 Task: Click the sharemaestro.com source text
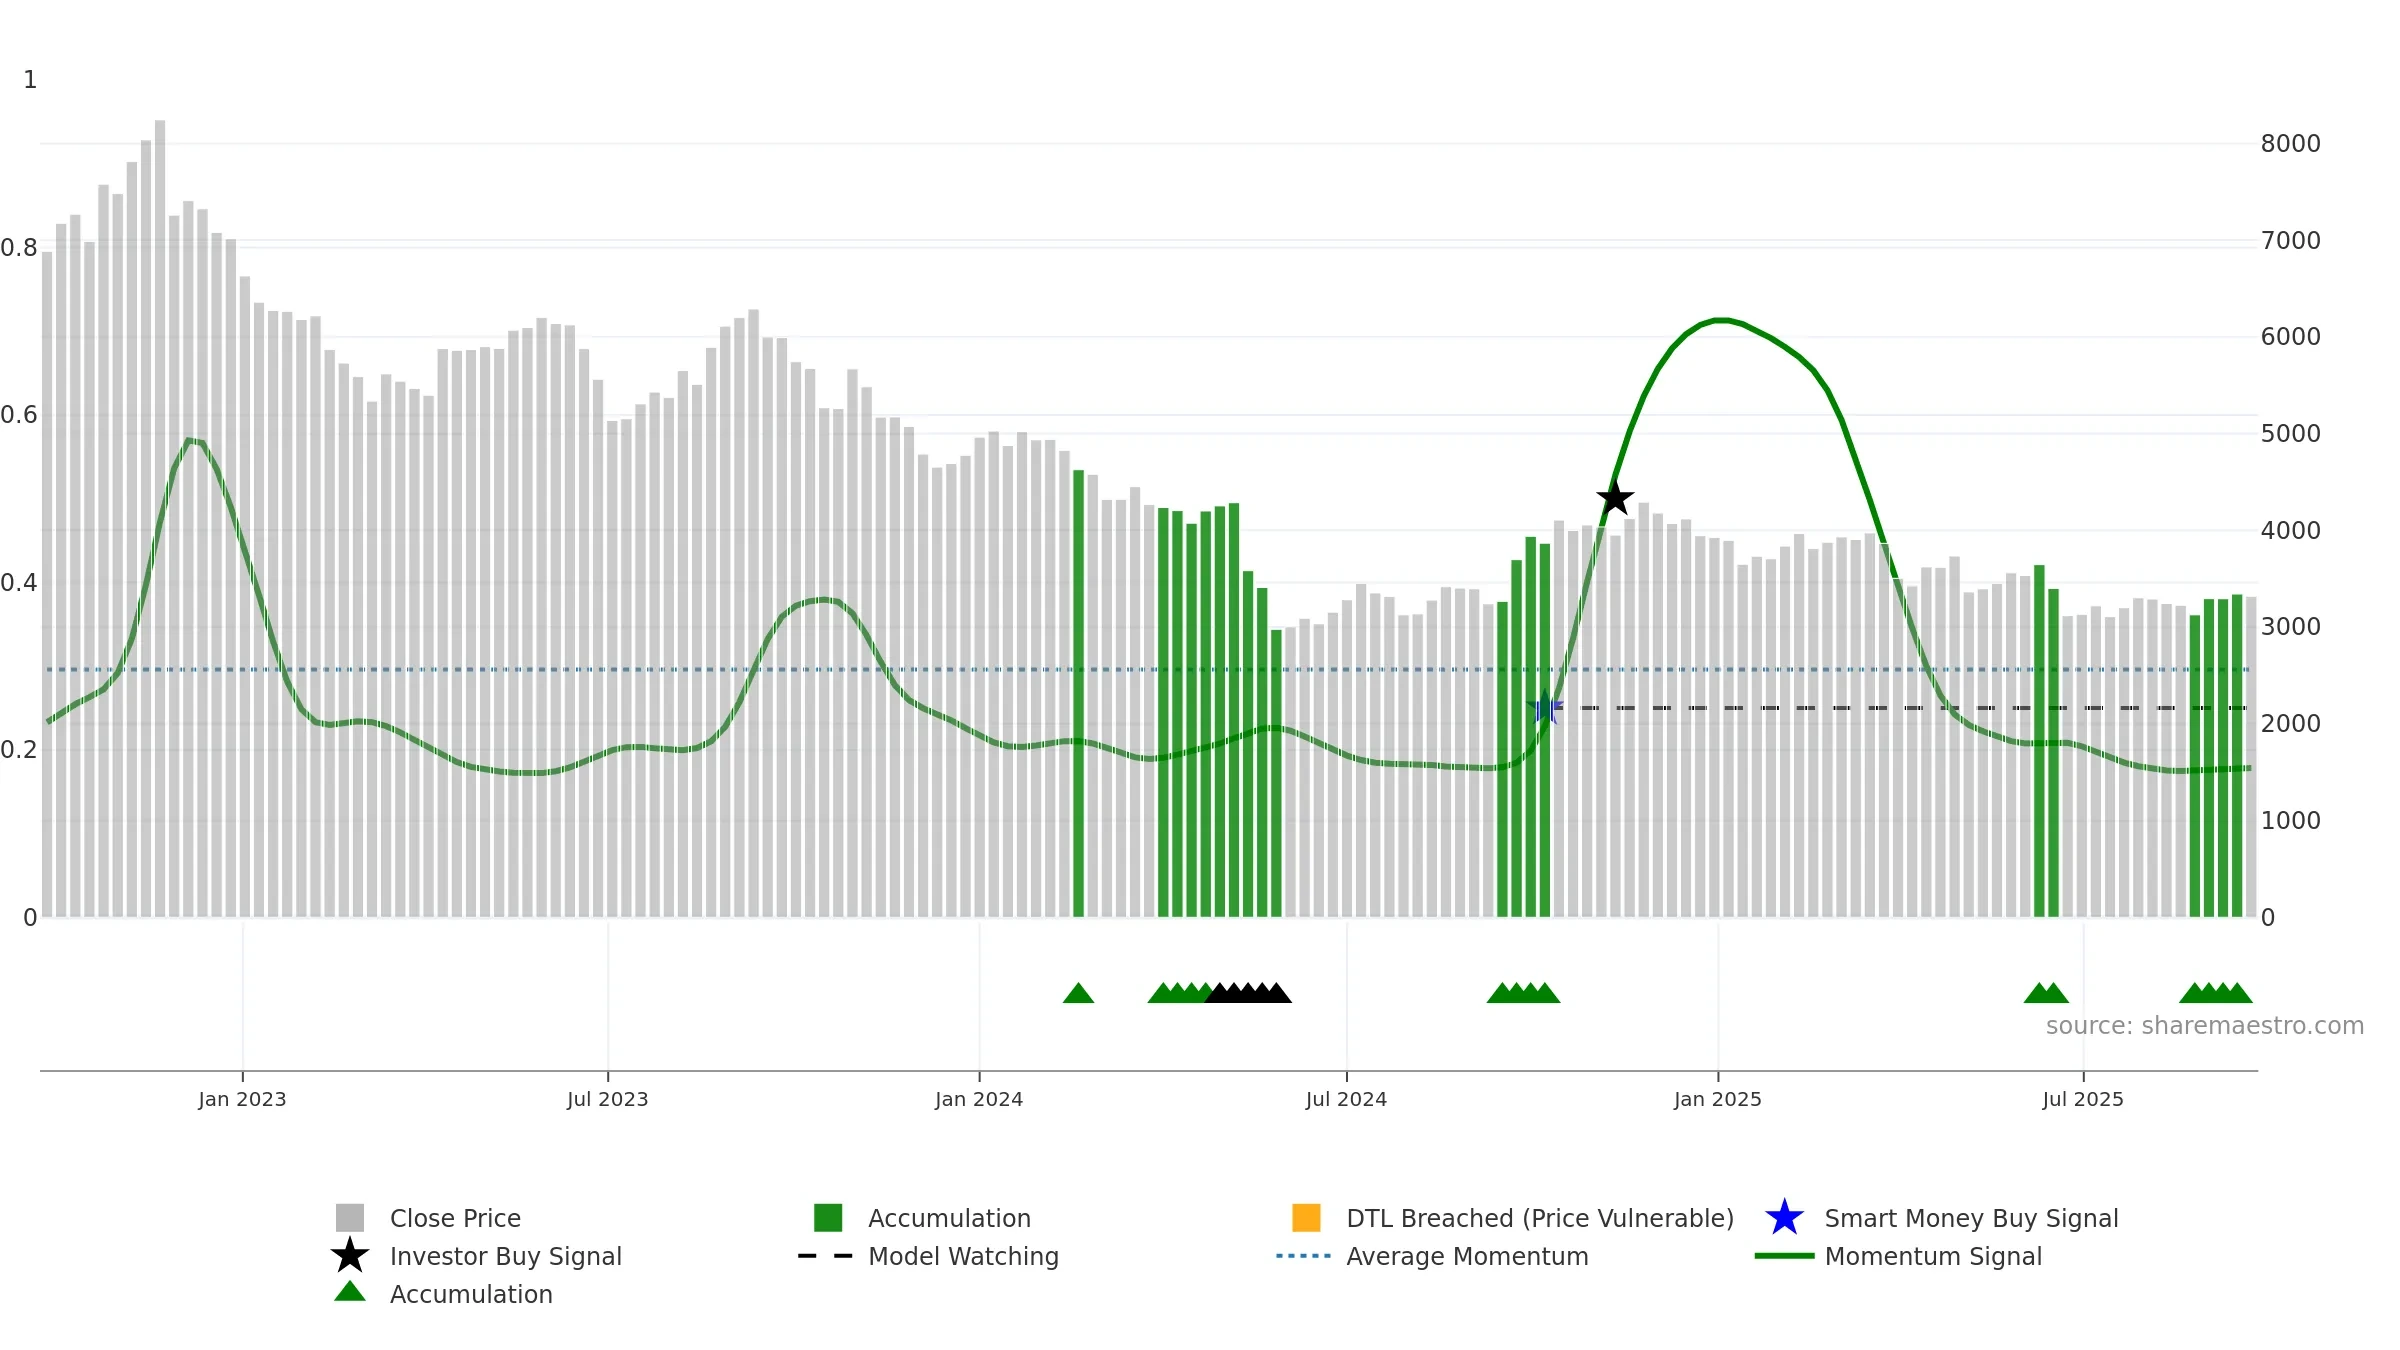[2205, 1026]
